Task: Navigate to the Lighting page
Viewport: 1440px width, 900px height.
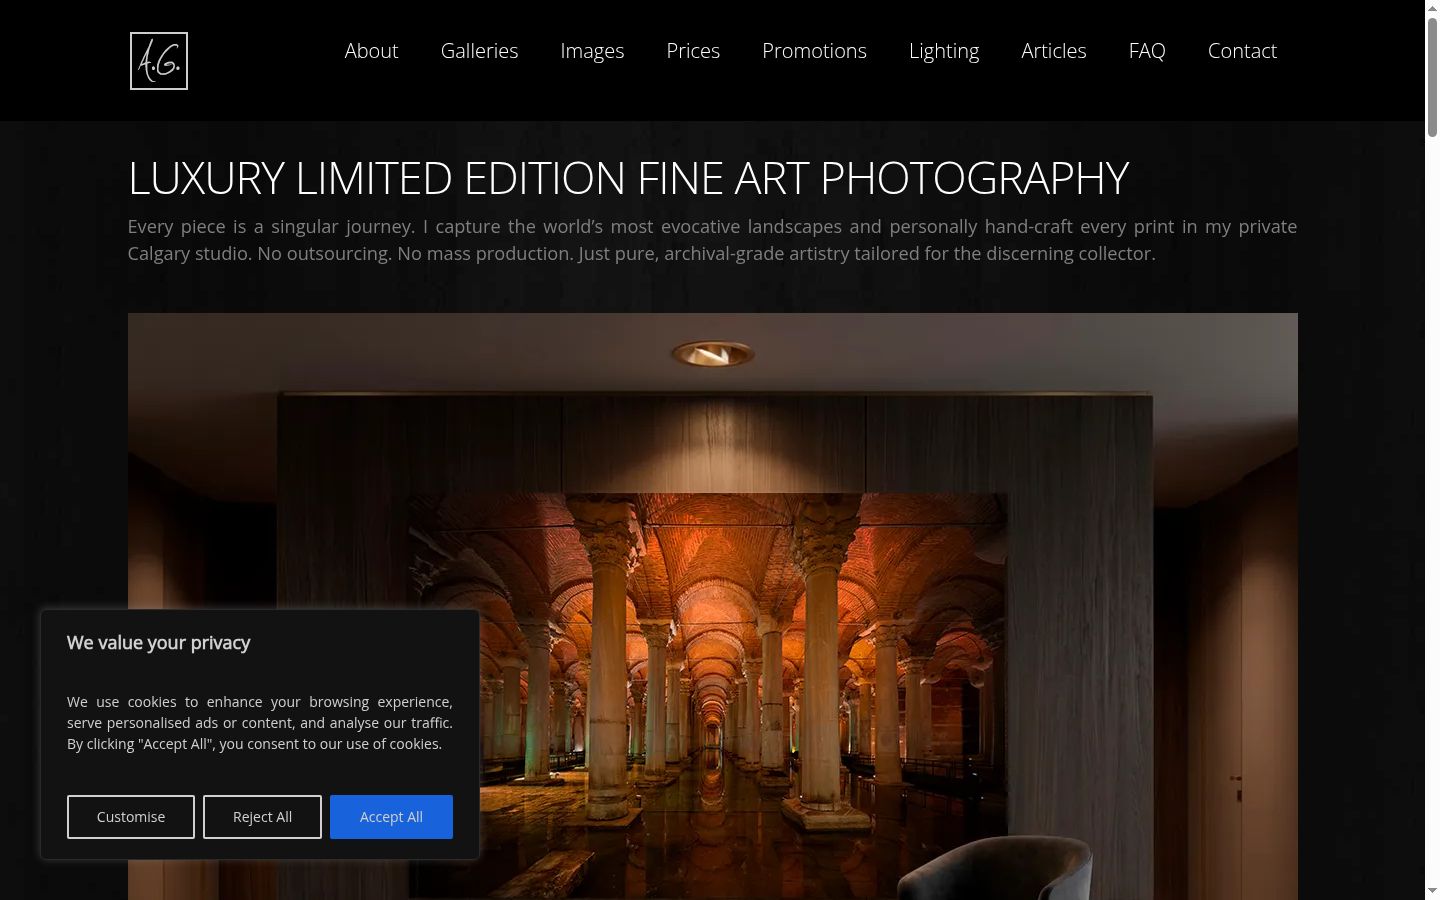Action: click(944, 51)
